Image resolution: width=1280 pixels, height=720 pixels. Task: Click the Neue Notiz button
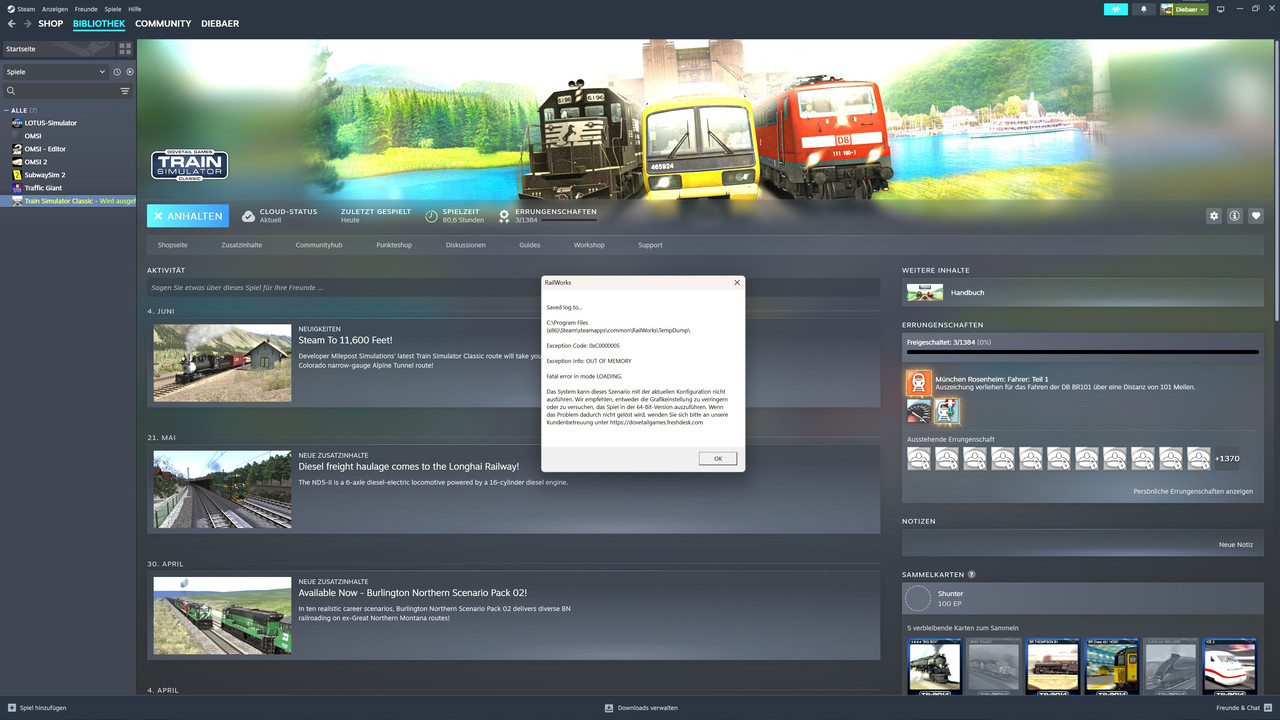click(x=1236, y=544)
